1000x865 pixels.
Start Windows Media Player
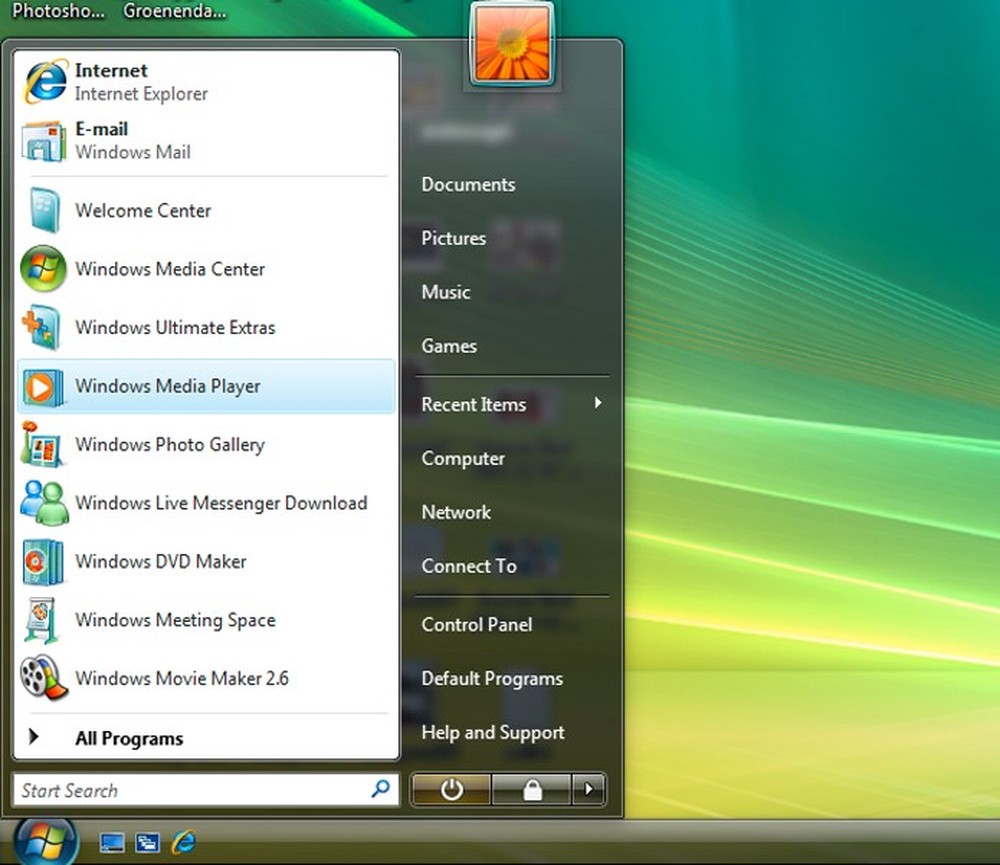tap(166, 386)
